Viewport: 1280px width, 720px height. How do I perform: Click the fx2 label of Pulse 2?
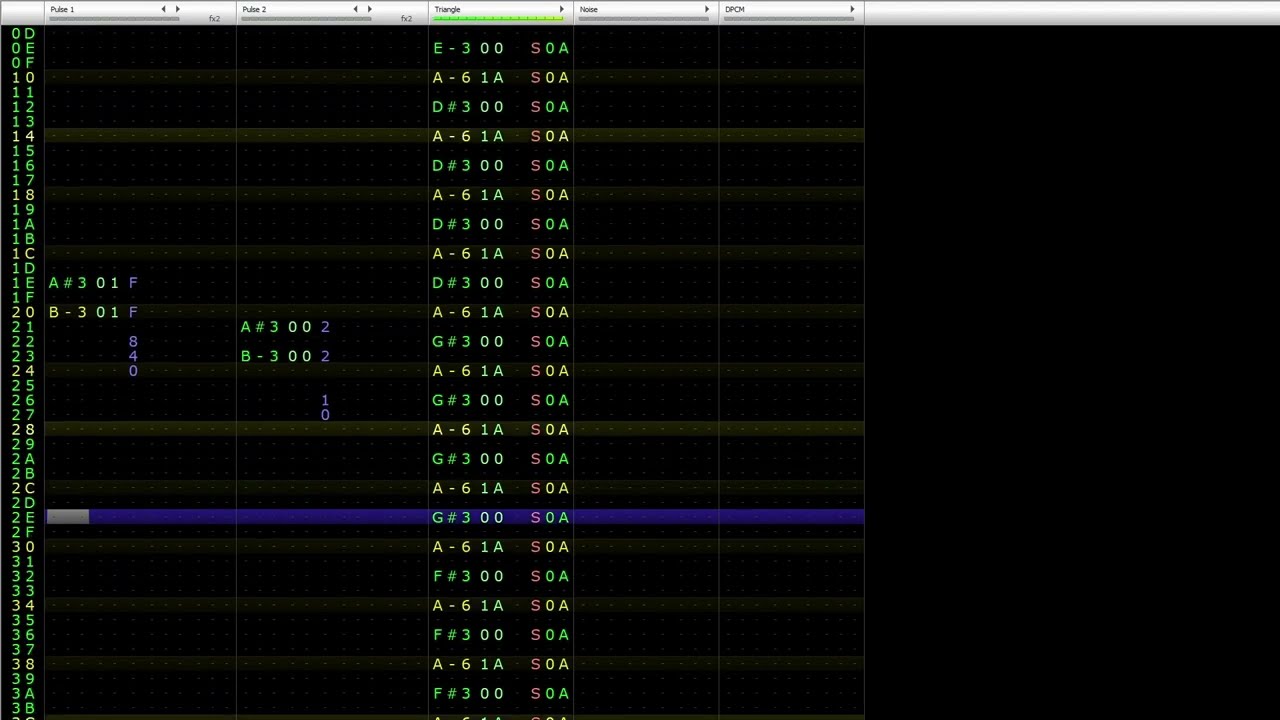tap(406, 18)
